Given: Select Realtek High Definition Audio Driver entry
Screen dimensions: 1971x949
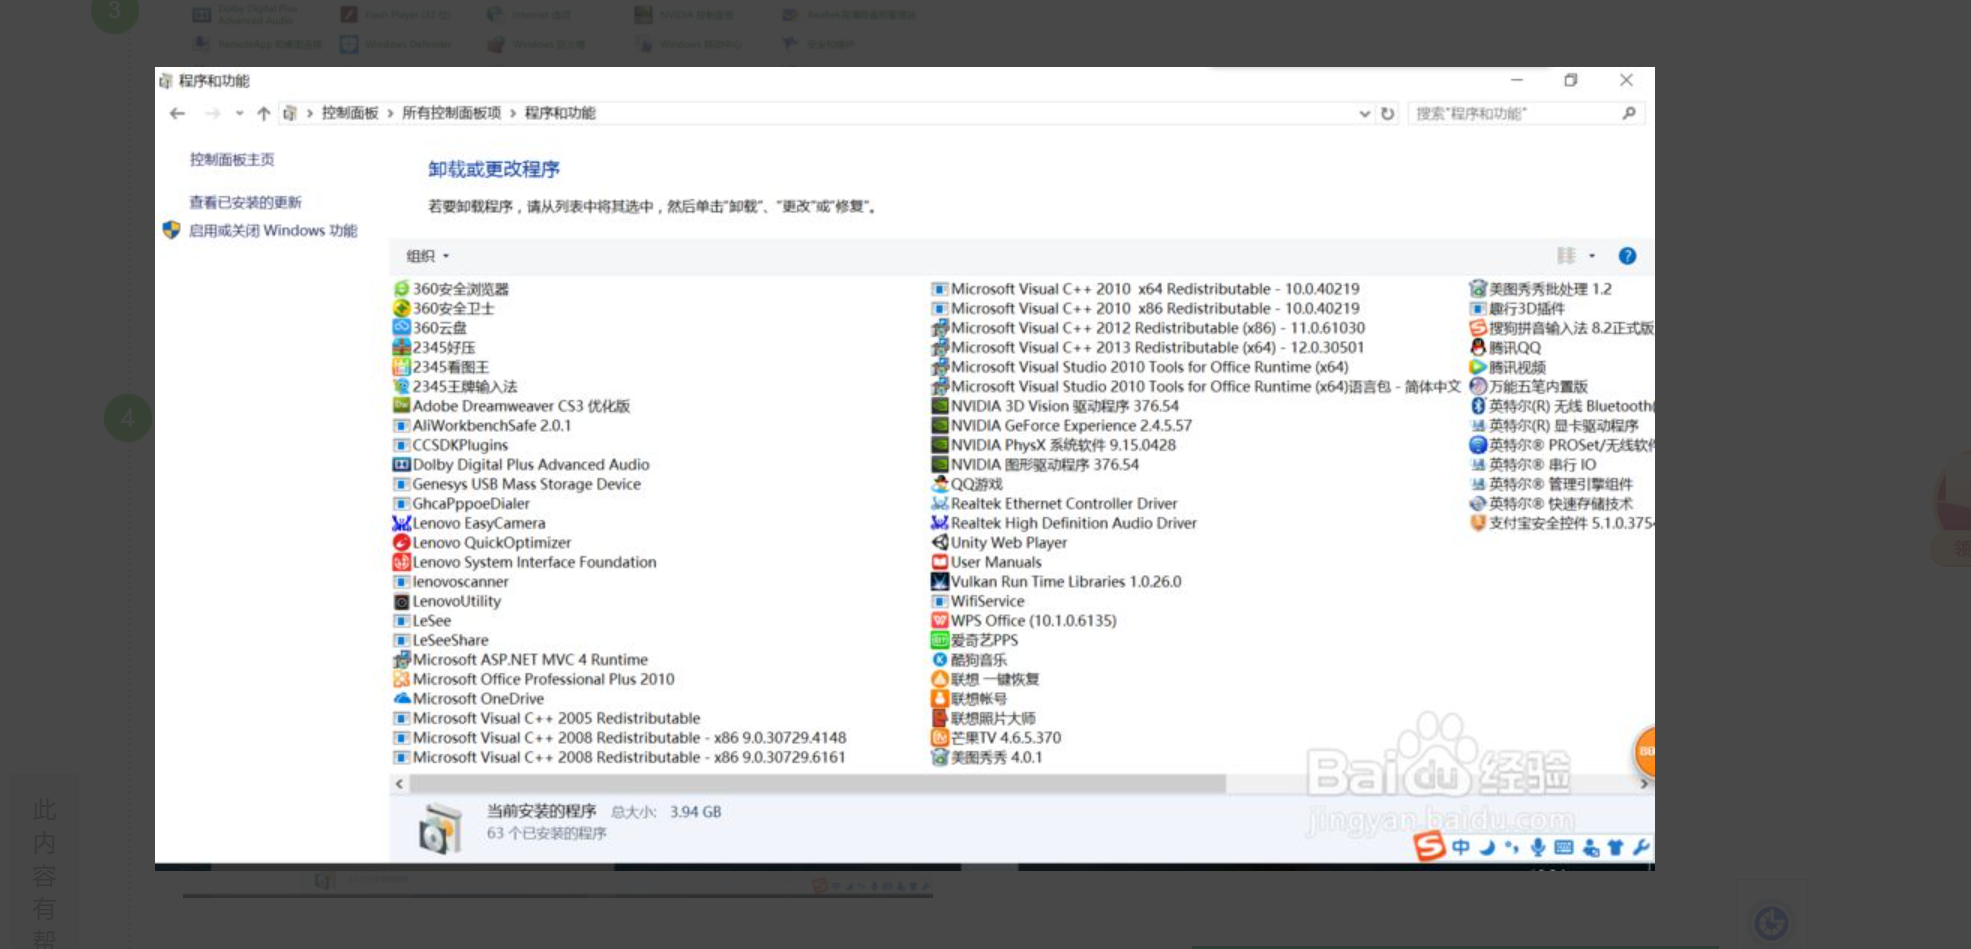Looking at the screenshot, I should (1064, 523).
